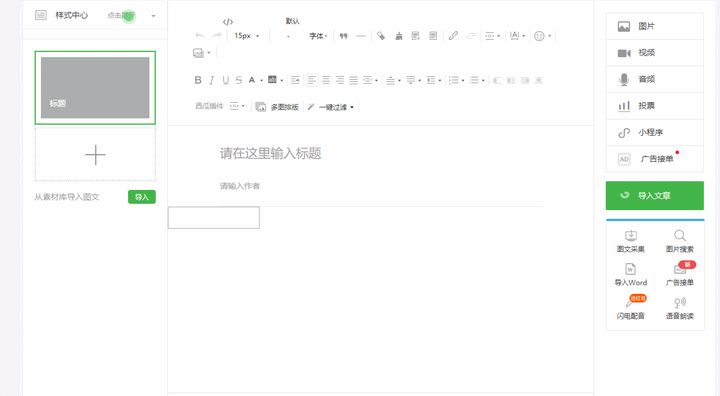The image size is (720, 396).
Task: Click the 导入Word document icon
Action: [x=630, y=269]
